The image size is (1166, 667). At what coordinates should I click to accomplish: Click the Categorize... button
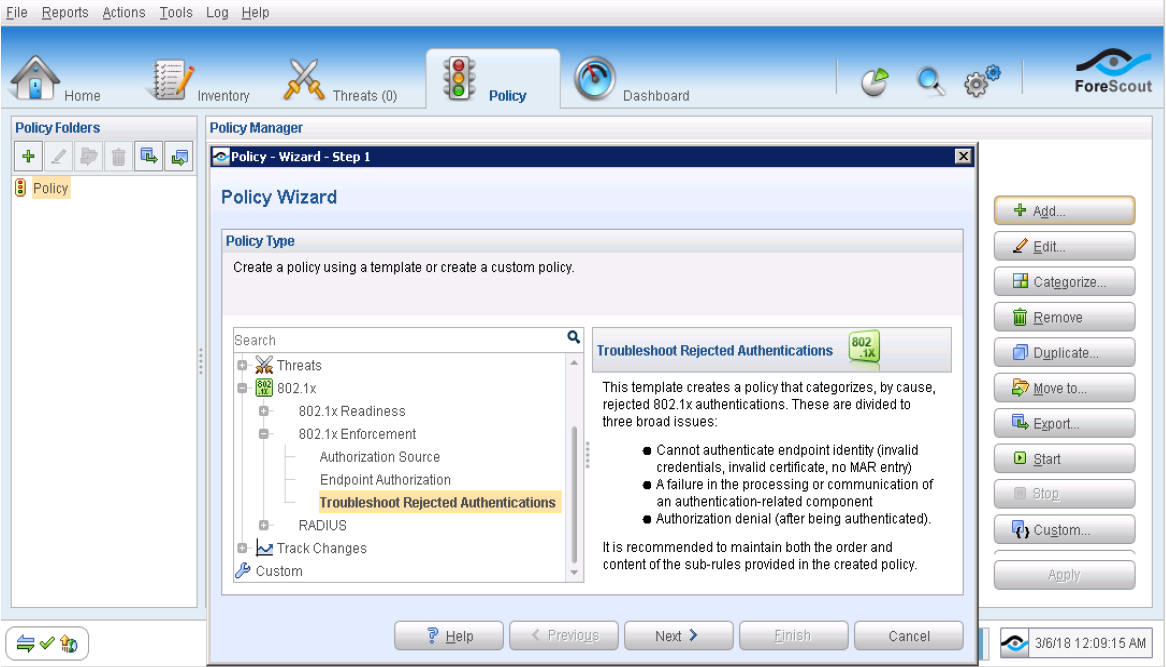[x=1064, y=282]
